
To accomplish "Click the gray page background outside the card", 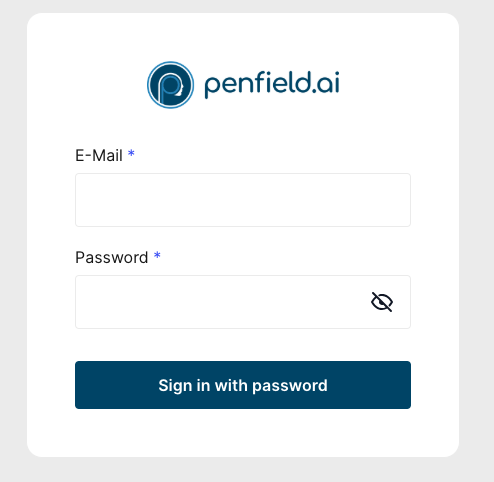I will pyautogui.click(x=477, y=233).
